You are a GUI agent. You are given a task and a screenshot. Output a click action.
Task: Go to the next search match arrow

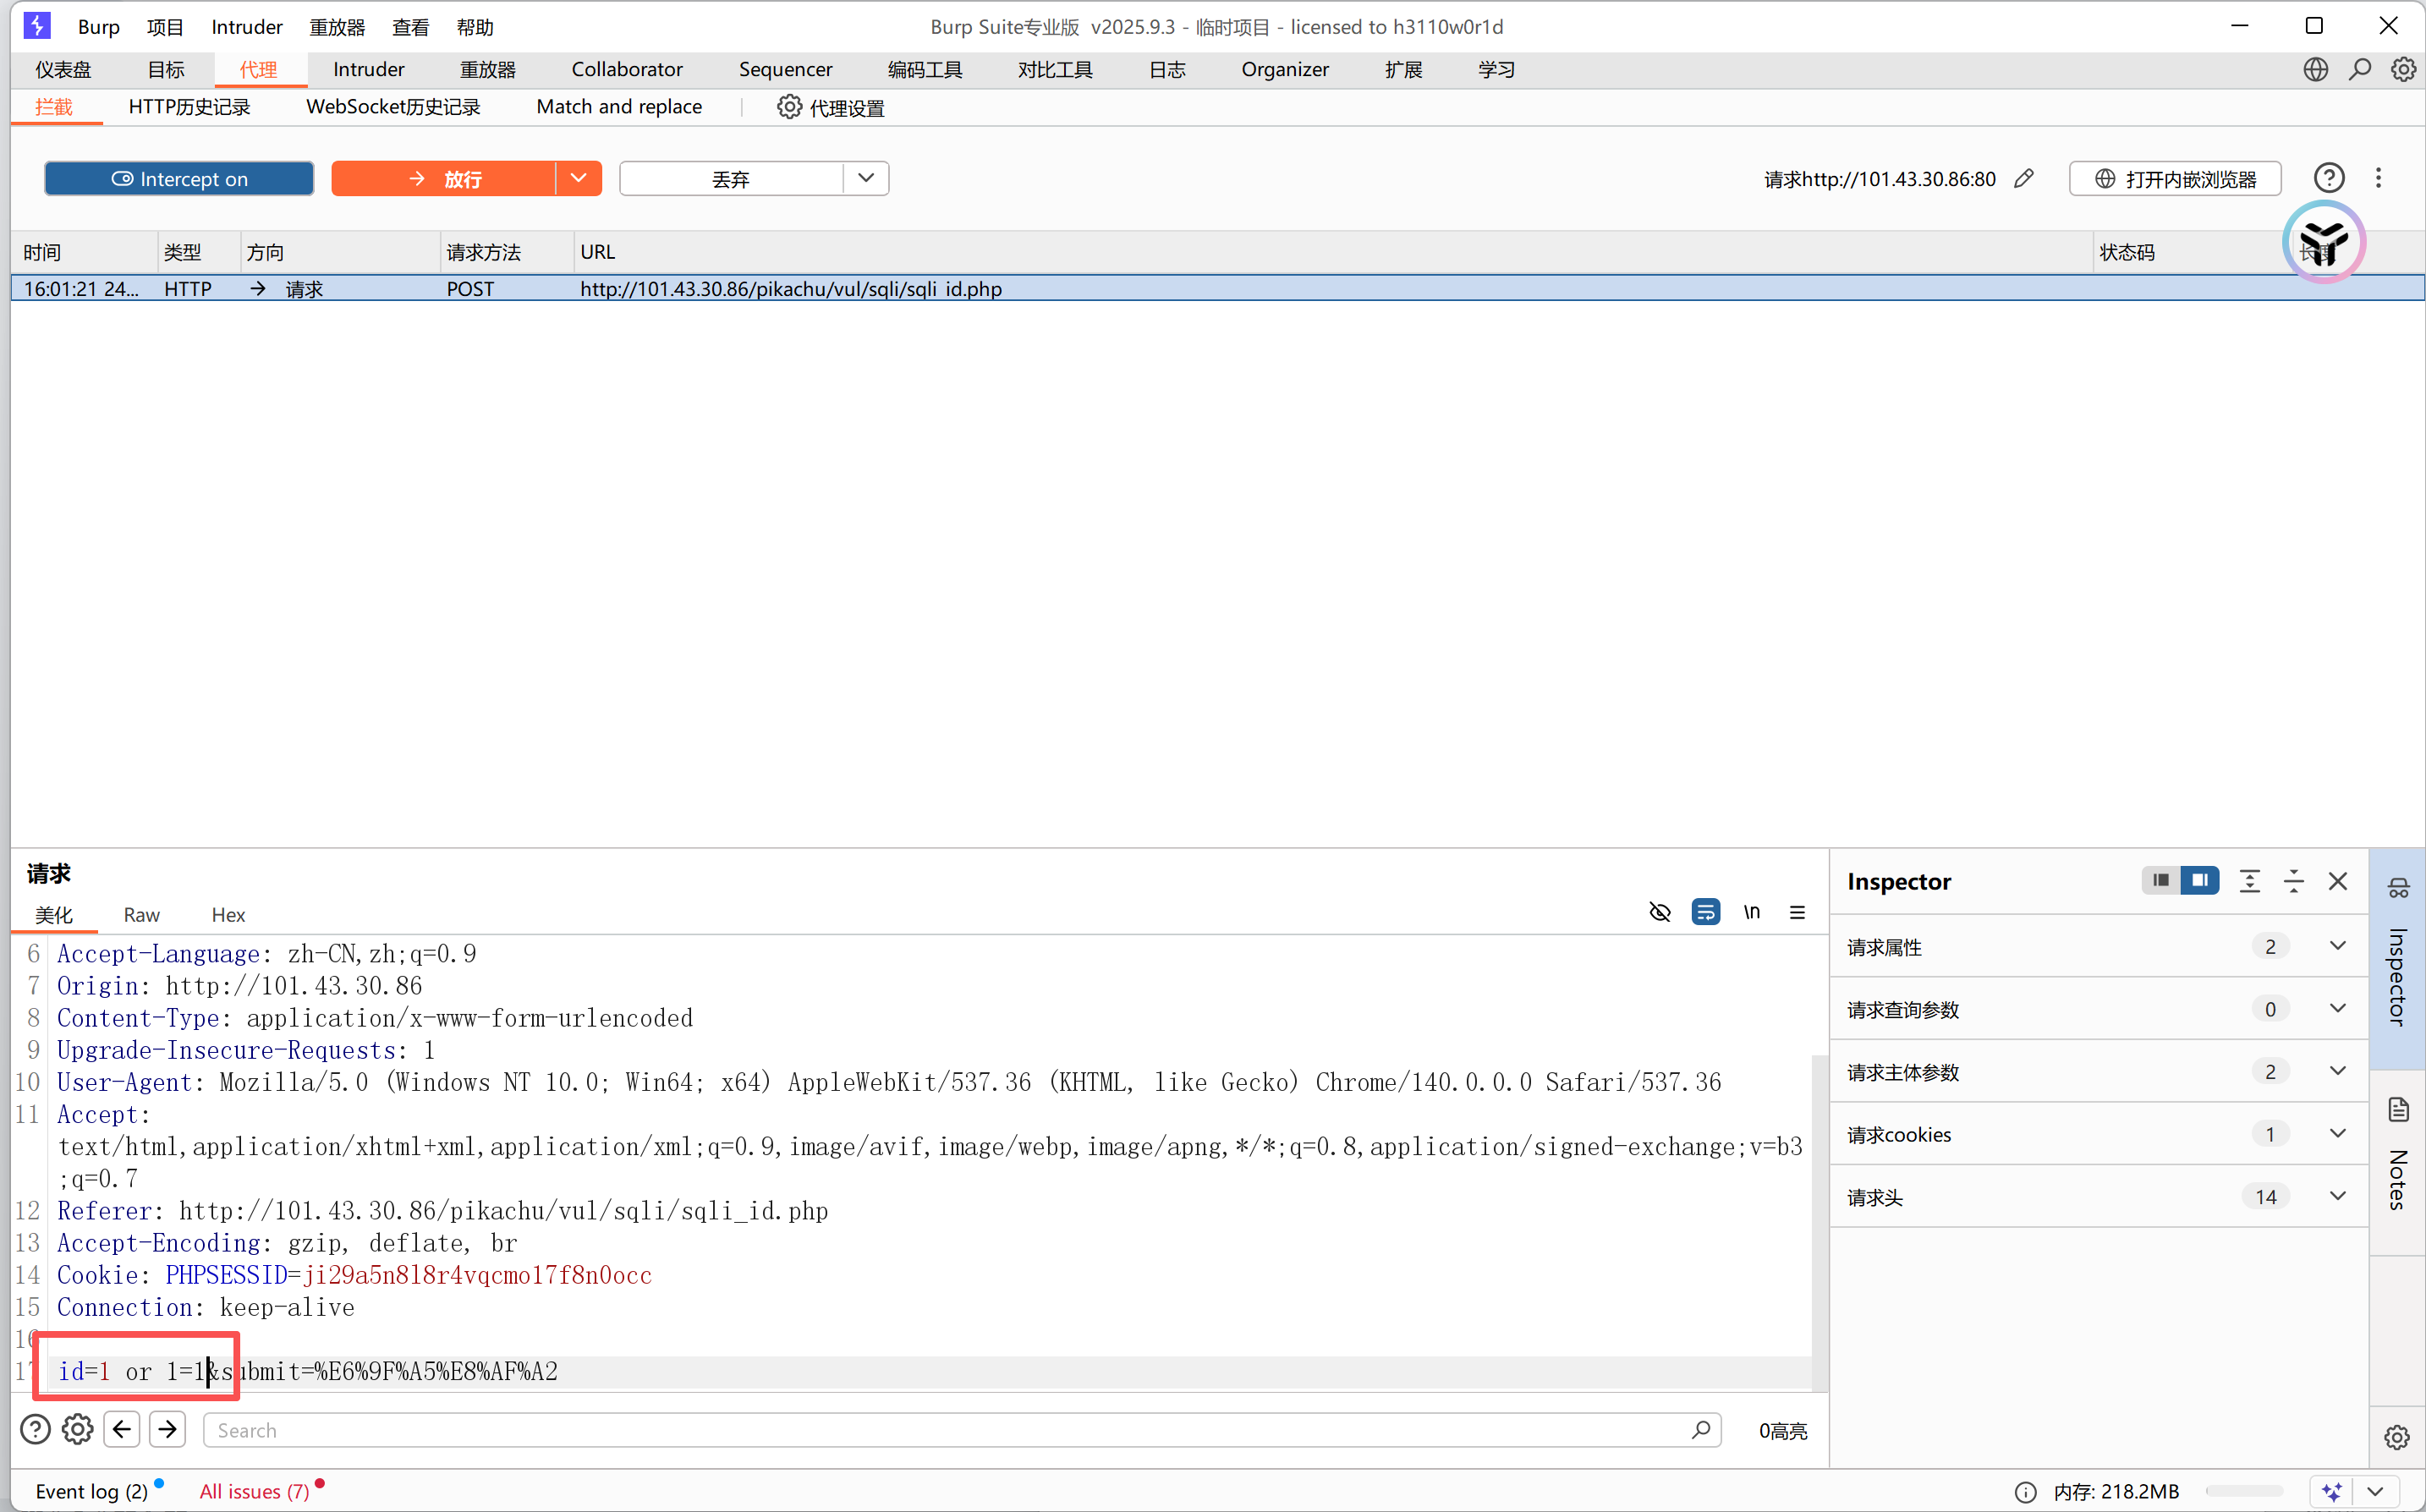168,1430
